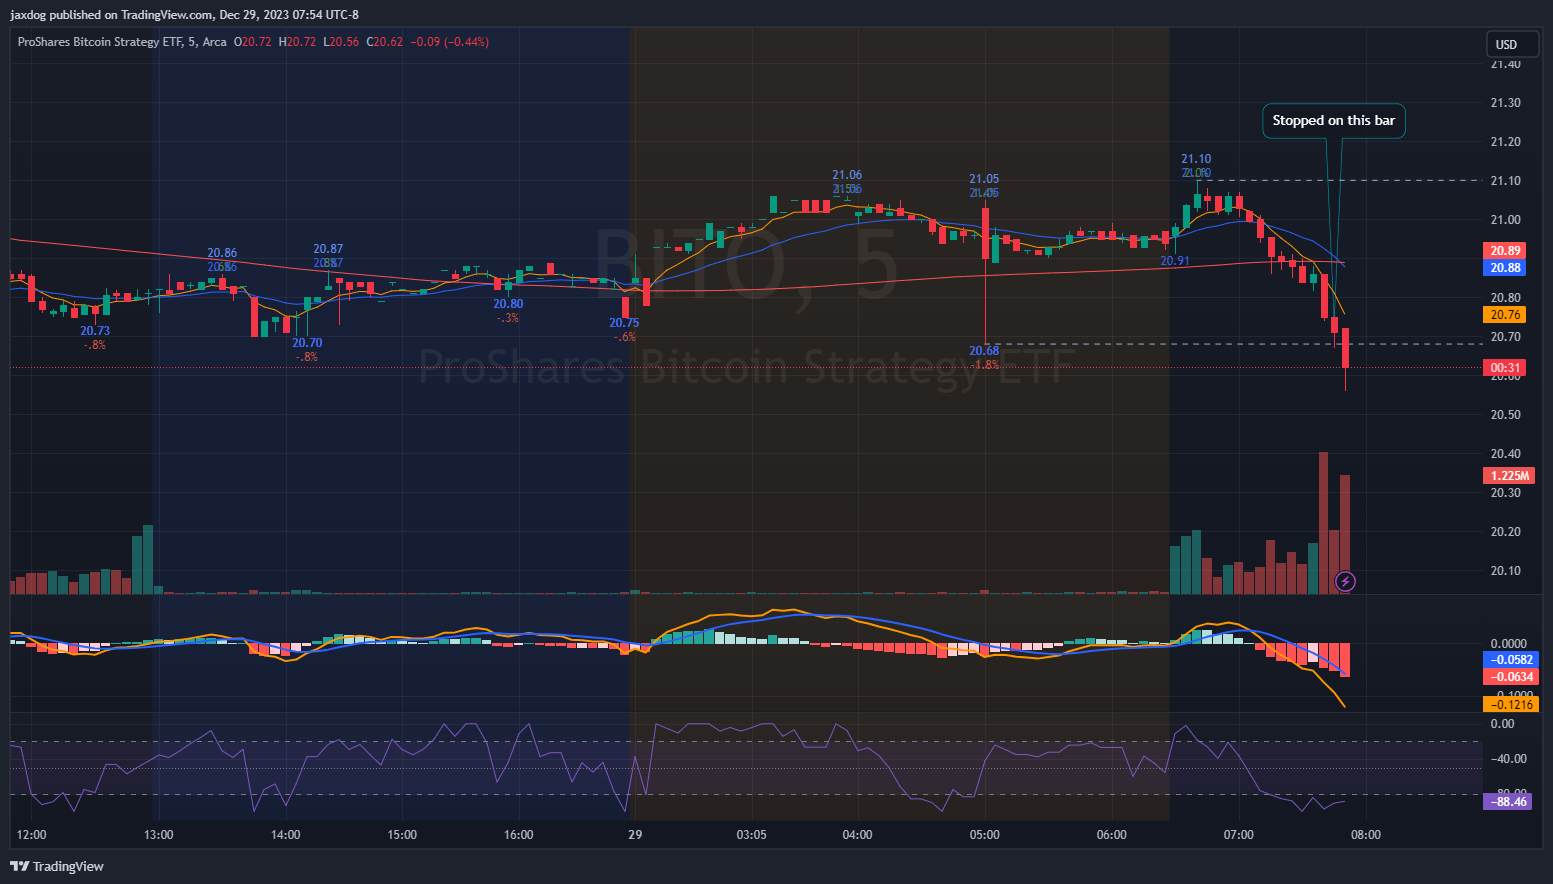
Task: Click the 0.0000 MACD axis label
Action: click(1508, 644)
